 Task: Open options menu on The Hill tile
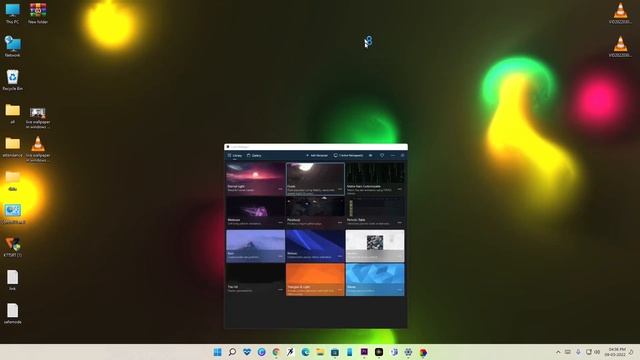click(280, 289)
